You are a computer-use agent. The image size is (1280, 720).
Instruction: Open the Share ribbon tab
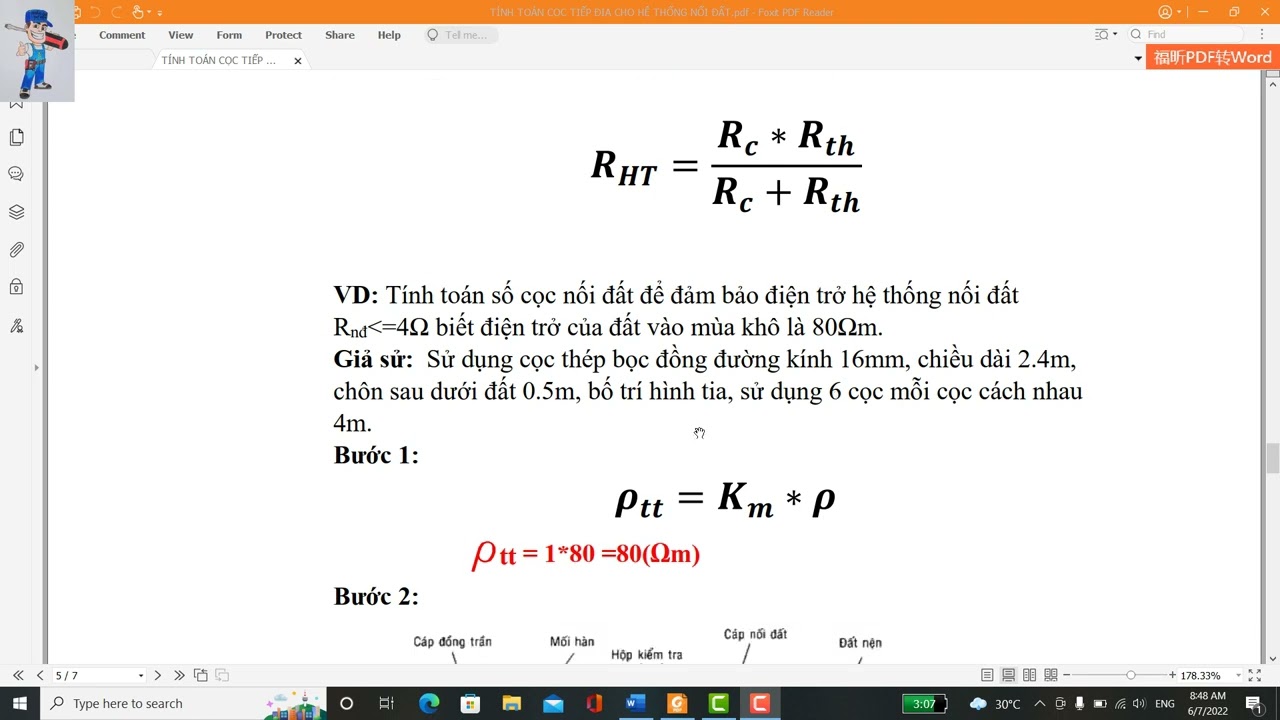[x=340, y=35]
